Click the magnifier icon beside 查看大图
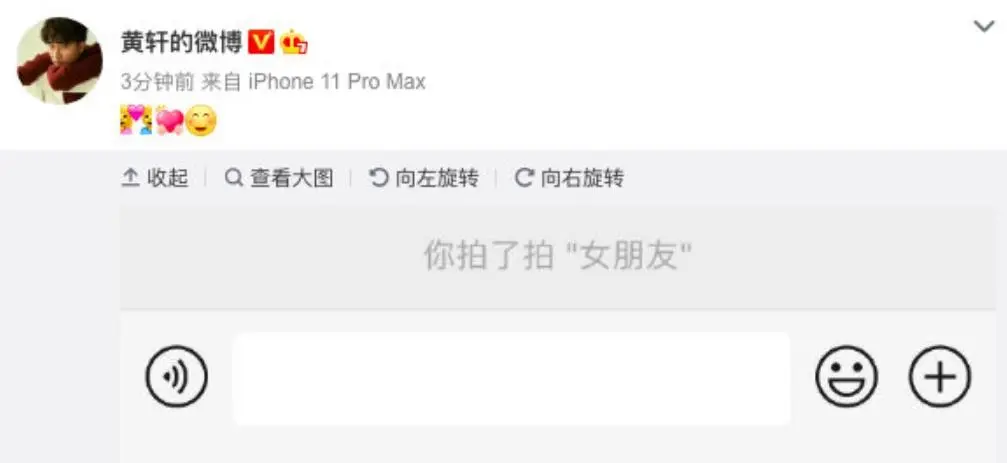 coord(234,177)
